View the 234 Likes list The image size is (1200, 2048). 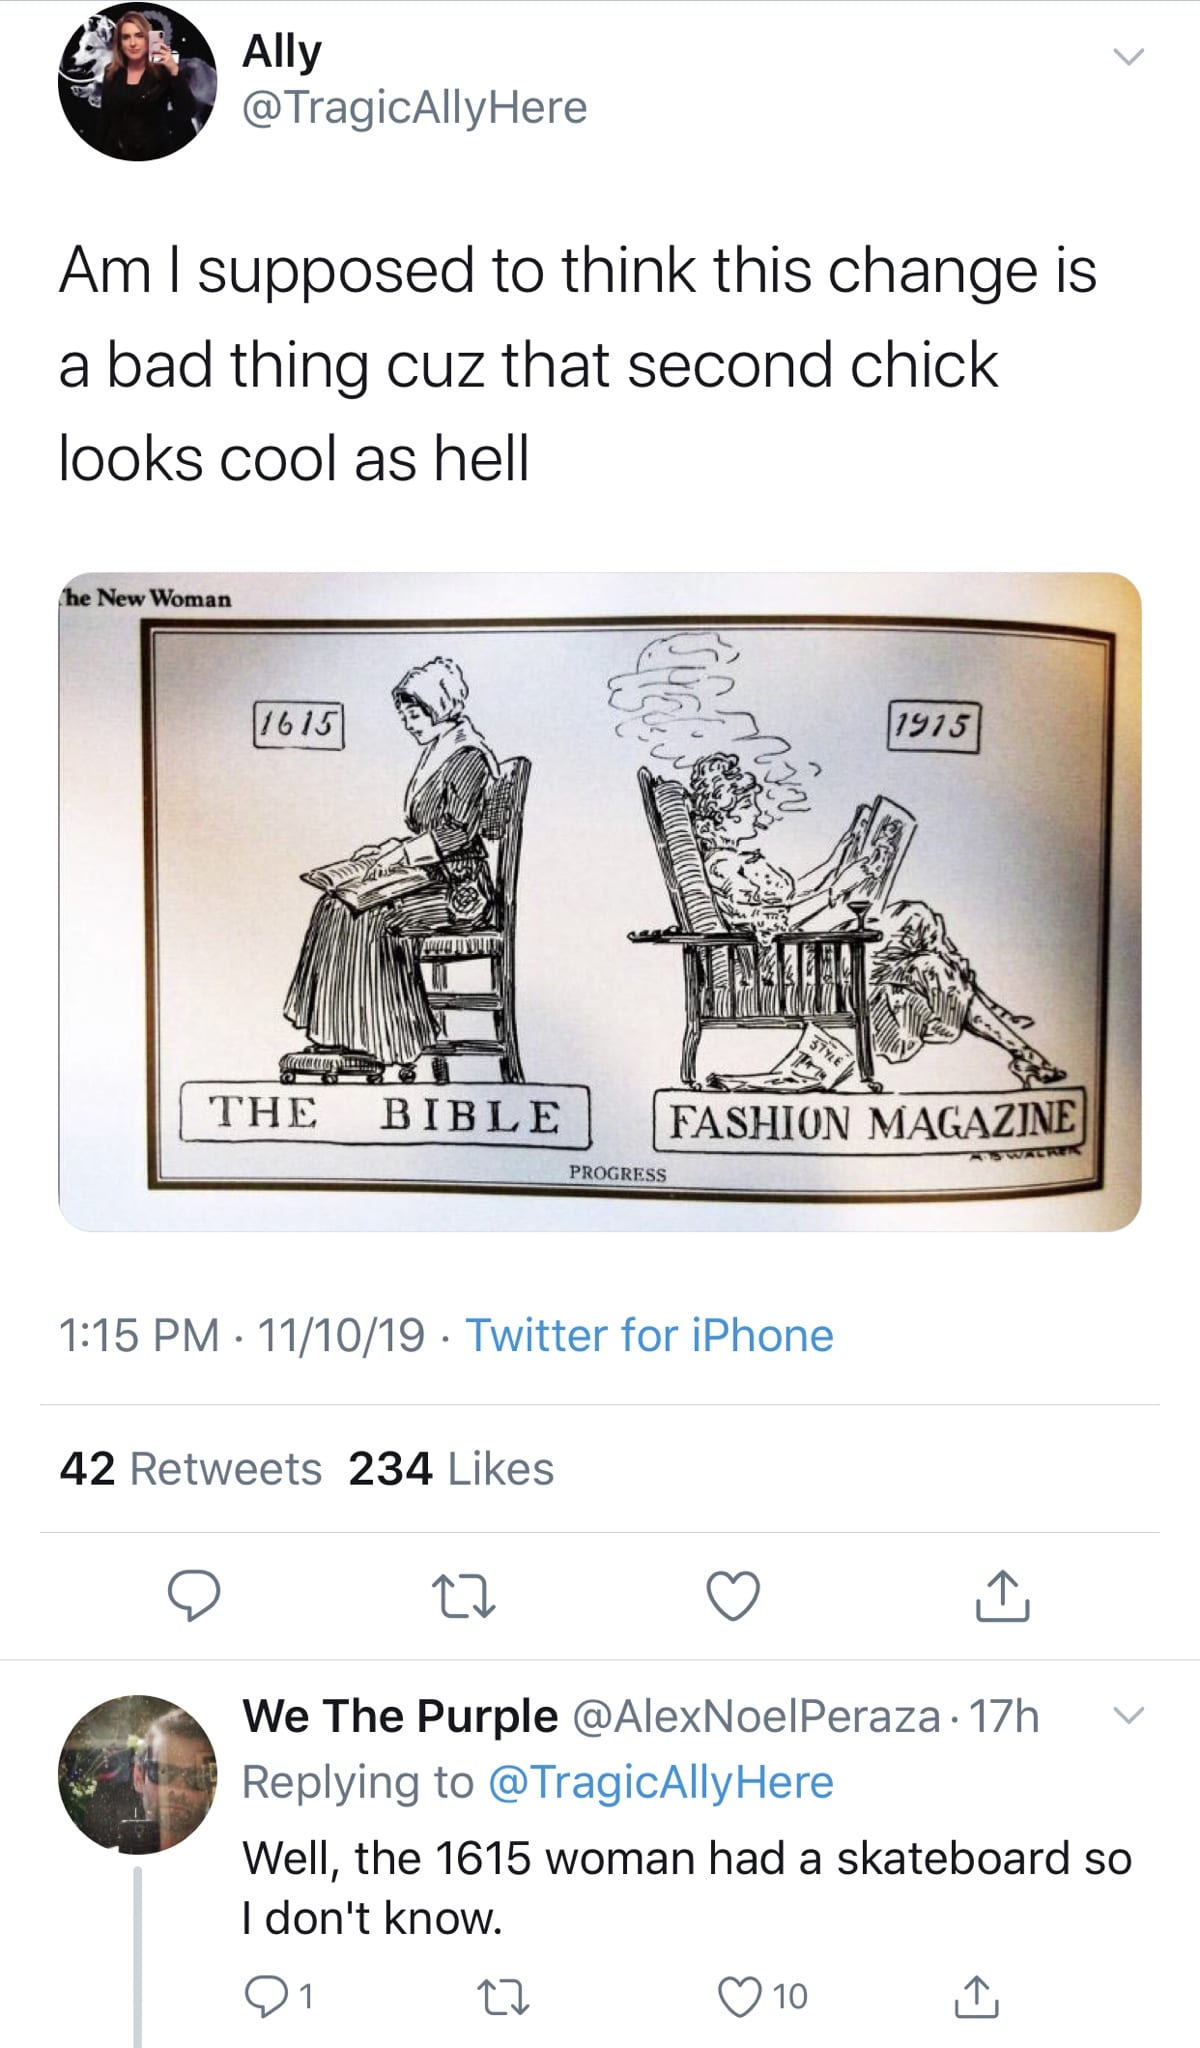[x=451, y=1468]
